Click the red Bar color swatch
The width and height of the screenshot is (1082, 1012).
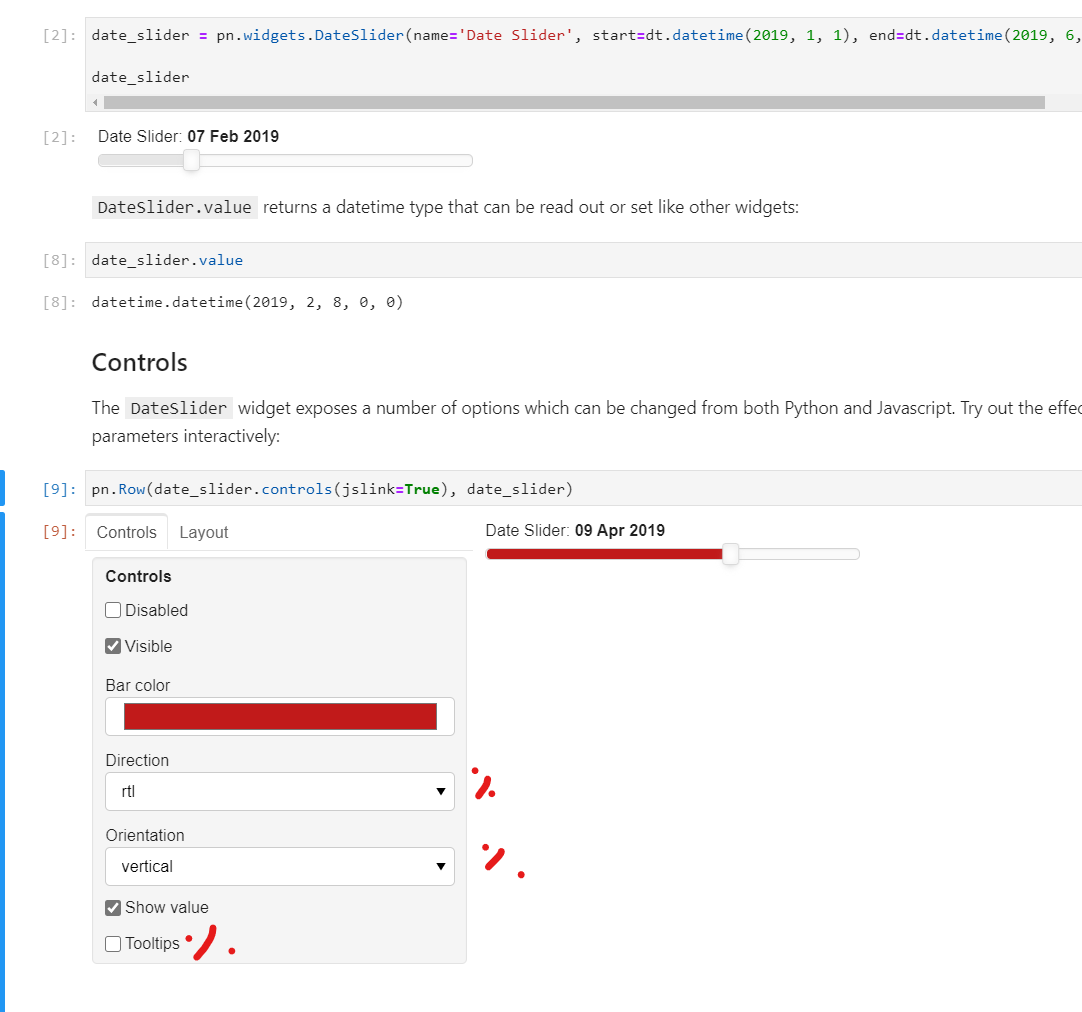[x=279, y=716]
